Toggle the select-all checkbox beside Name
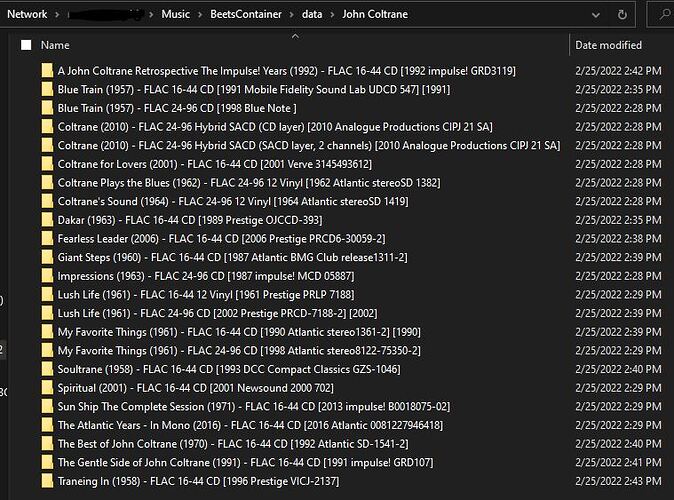Image resolution: width=674 pixels, height=500 pixels. (26, 45)
